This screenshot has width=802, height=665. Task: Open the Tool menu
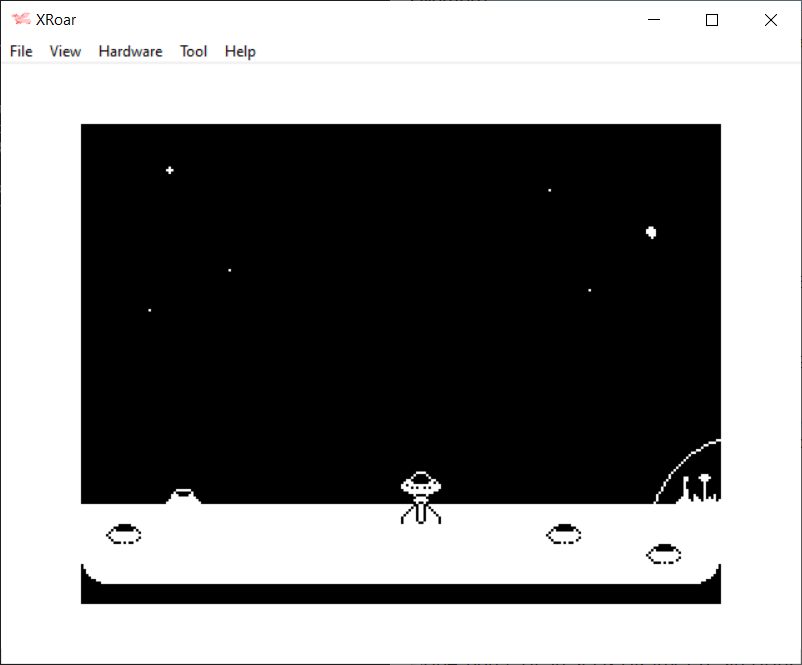[x=193, y=51]
